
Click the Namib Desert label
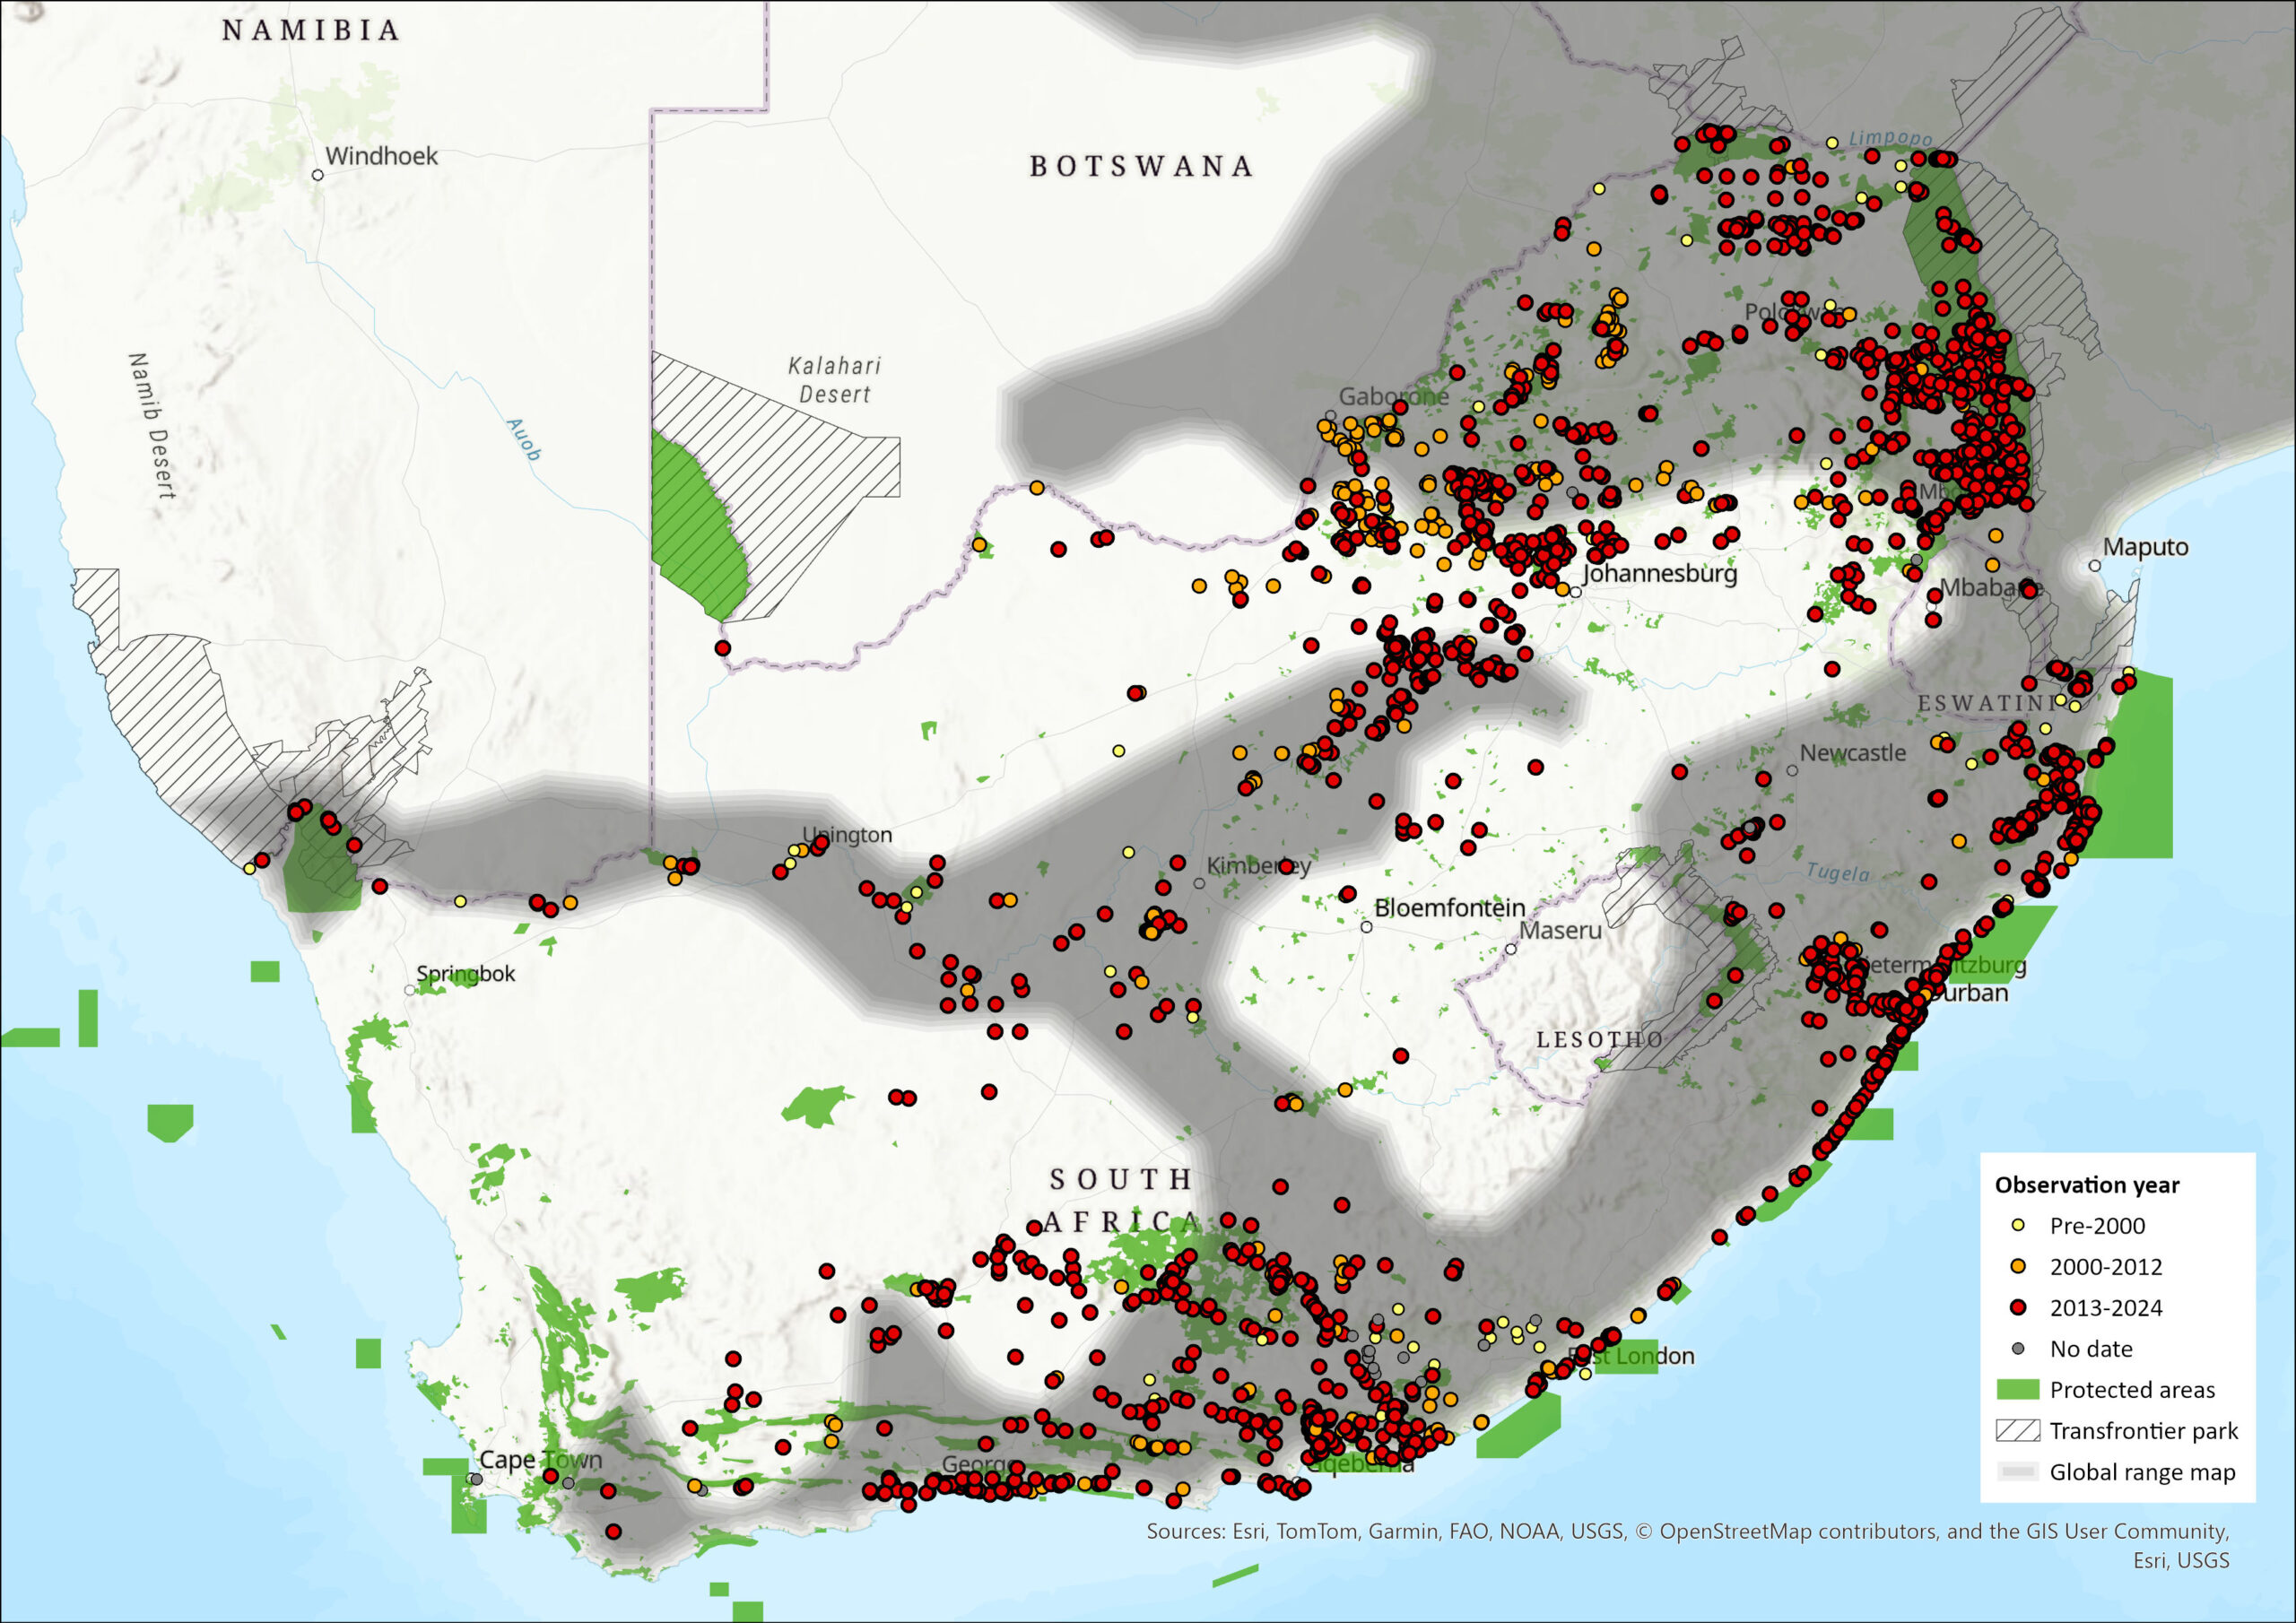[x=152, y=425]
